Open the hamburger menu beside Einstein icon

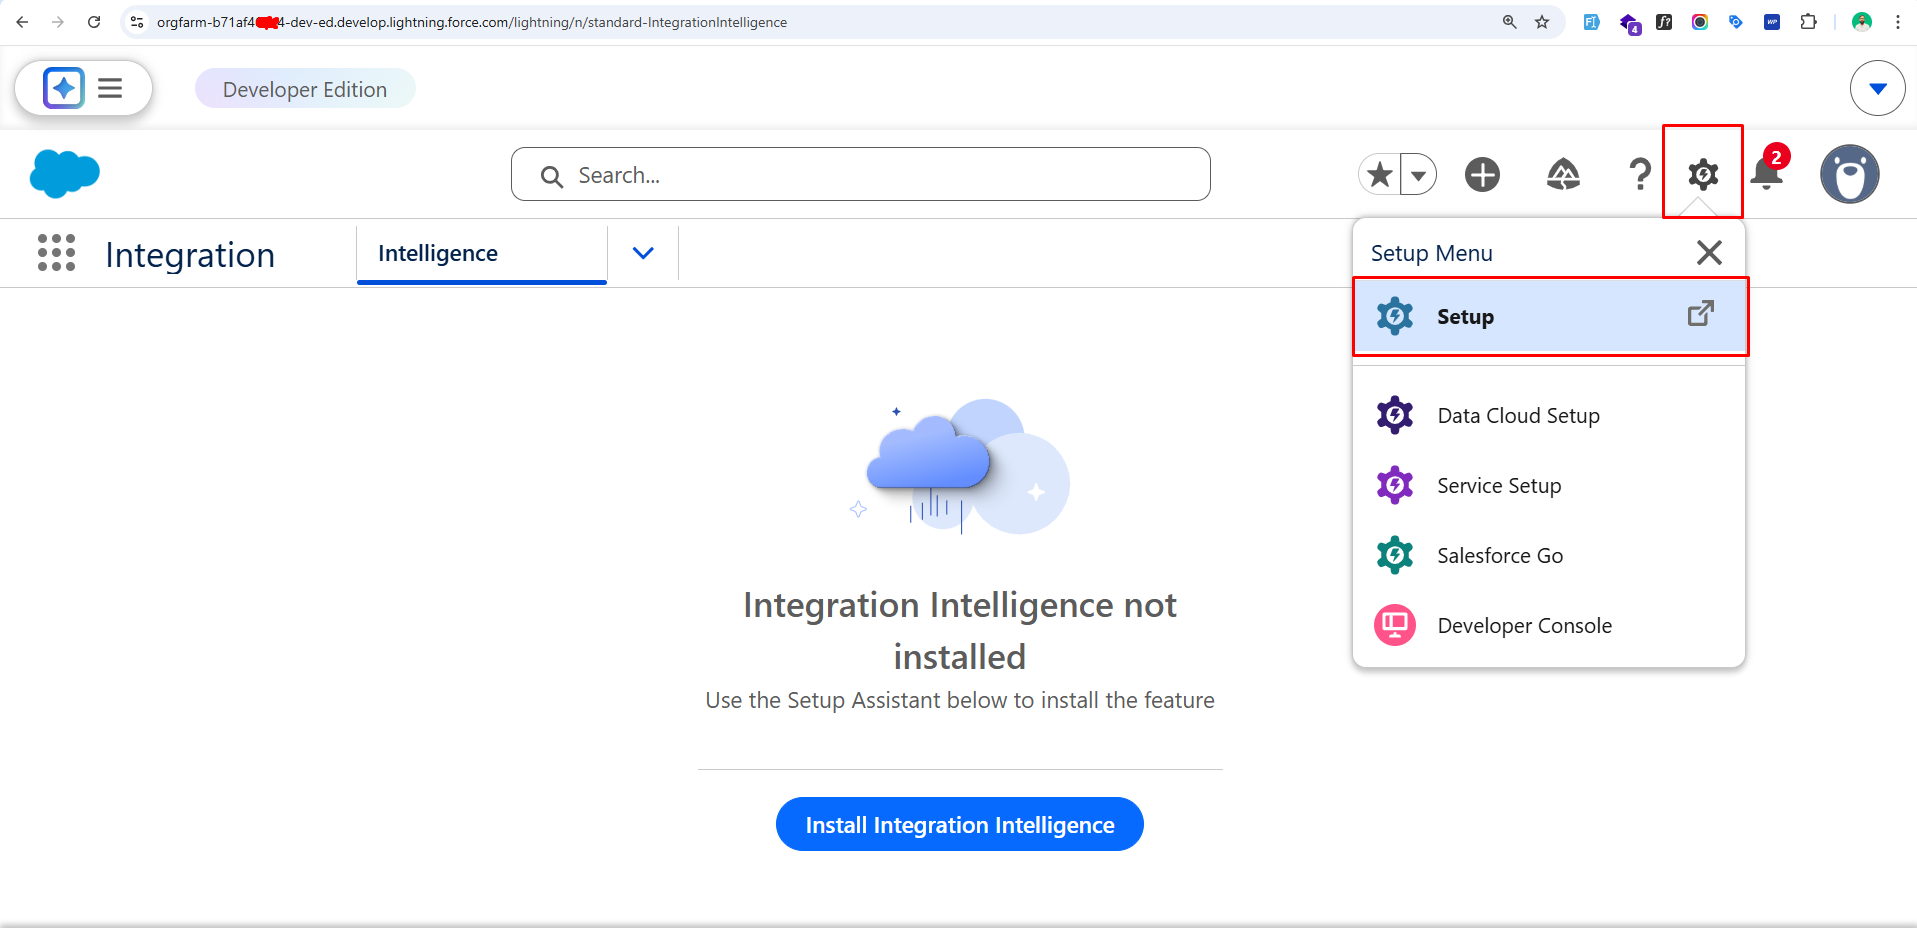coord(110,87)
